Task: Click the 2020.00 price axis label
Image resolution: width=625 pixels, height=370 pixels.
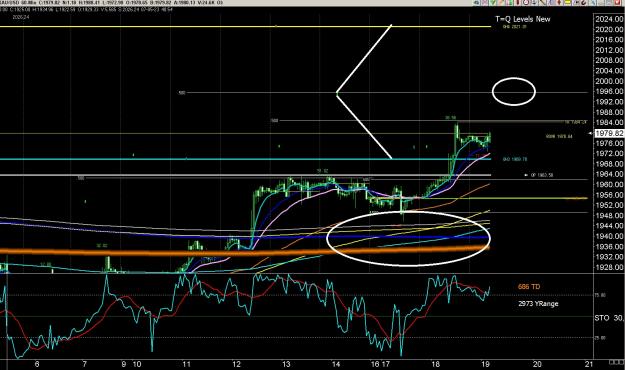Action: coord(609,29)
